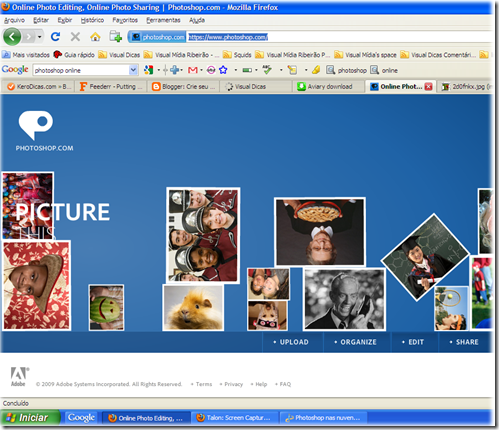The width and height of the screenshot is (499, 430).
Task: Open the back-forward history dropdown arrow
Action: [x=40, y=37]
